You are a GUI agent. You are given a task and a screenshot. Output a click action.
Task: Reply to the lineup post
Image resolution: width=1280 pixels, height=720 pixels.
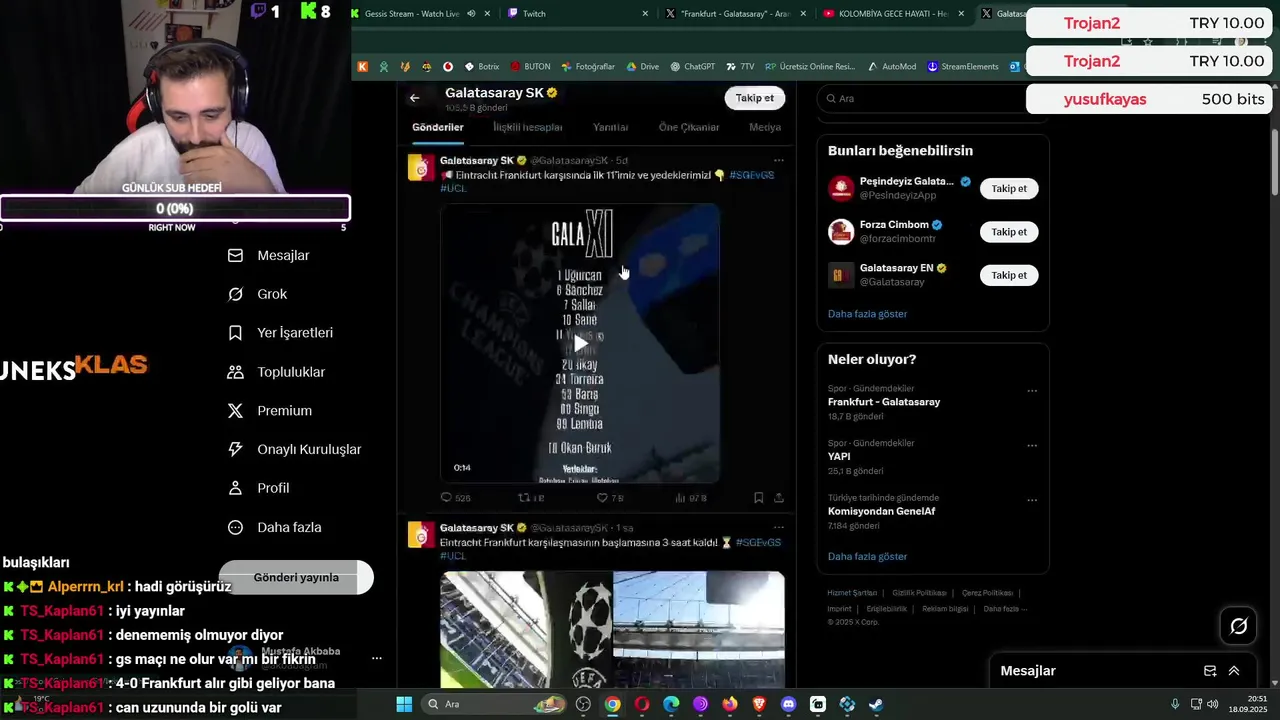point(455,497)
